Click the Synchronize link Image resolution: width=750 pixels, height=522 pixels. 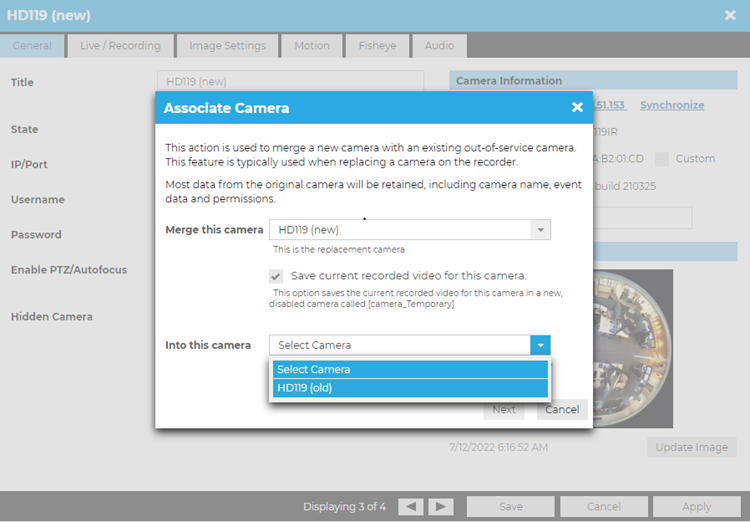click(672, 105)
